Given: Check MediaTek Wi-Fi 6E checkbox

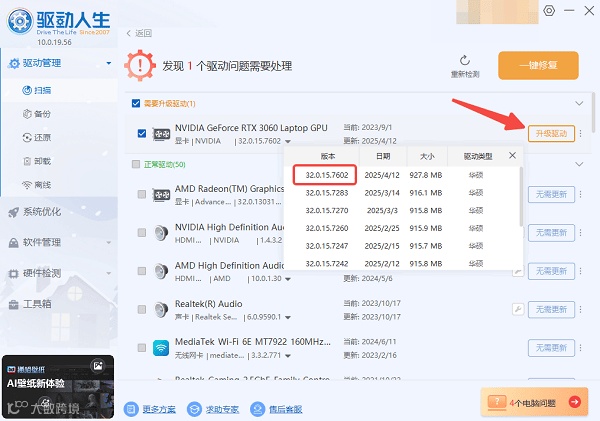Looking at the screenshot, I should pos(142,348).
